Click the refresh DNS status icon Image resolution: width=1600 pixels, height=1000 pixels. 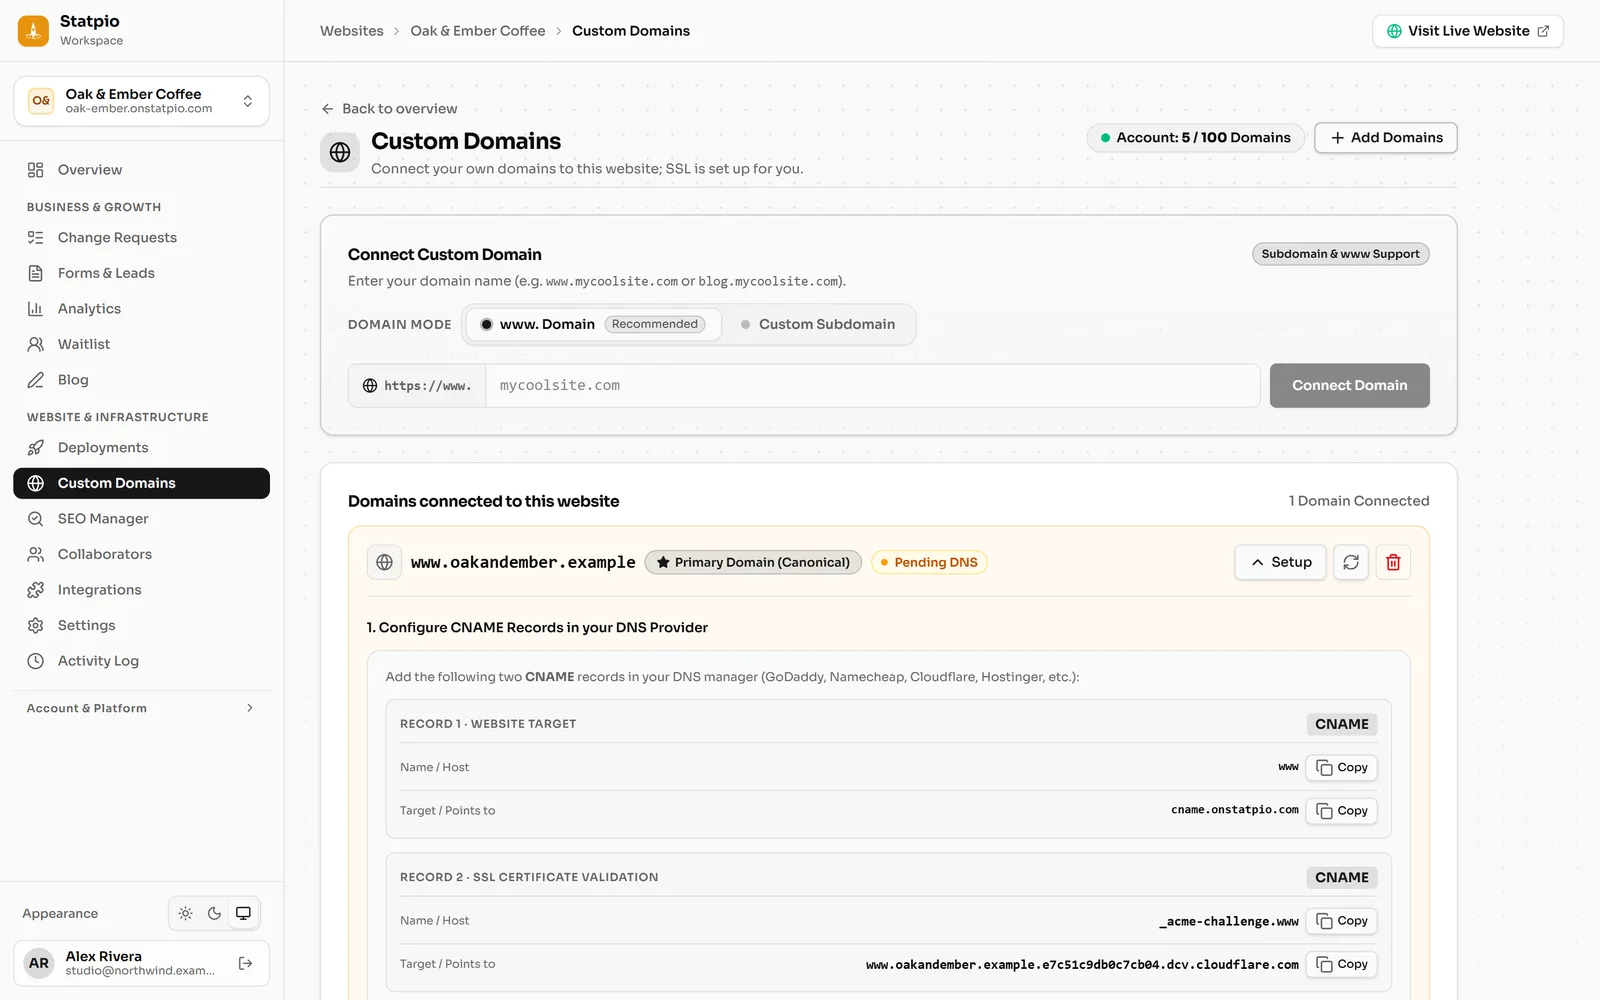1351,562
